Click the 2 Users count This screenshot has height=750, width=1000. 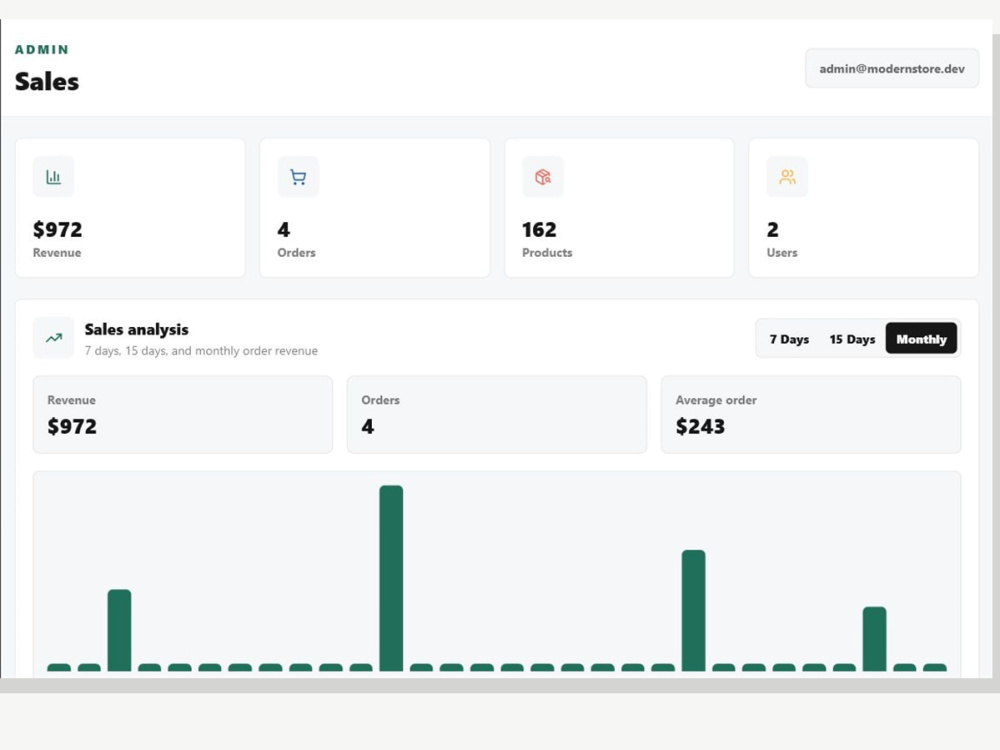click(772, 230)
